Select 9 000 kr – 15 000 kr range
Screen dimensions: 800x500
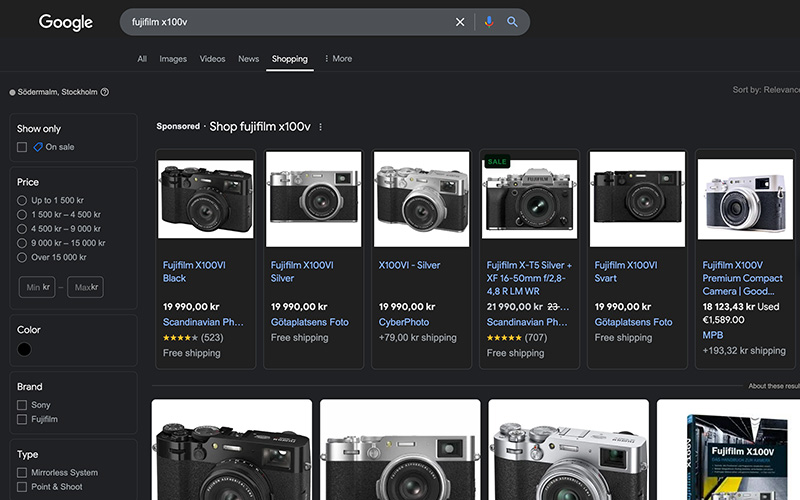[x=22, y=243]
